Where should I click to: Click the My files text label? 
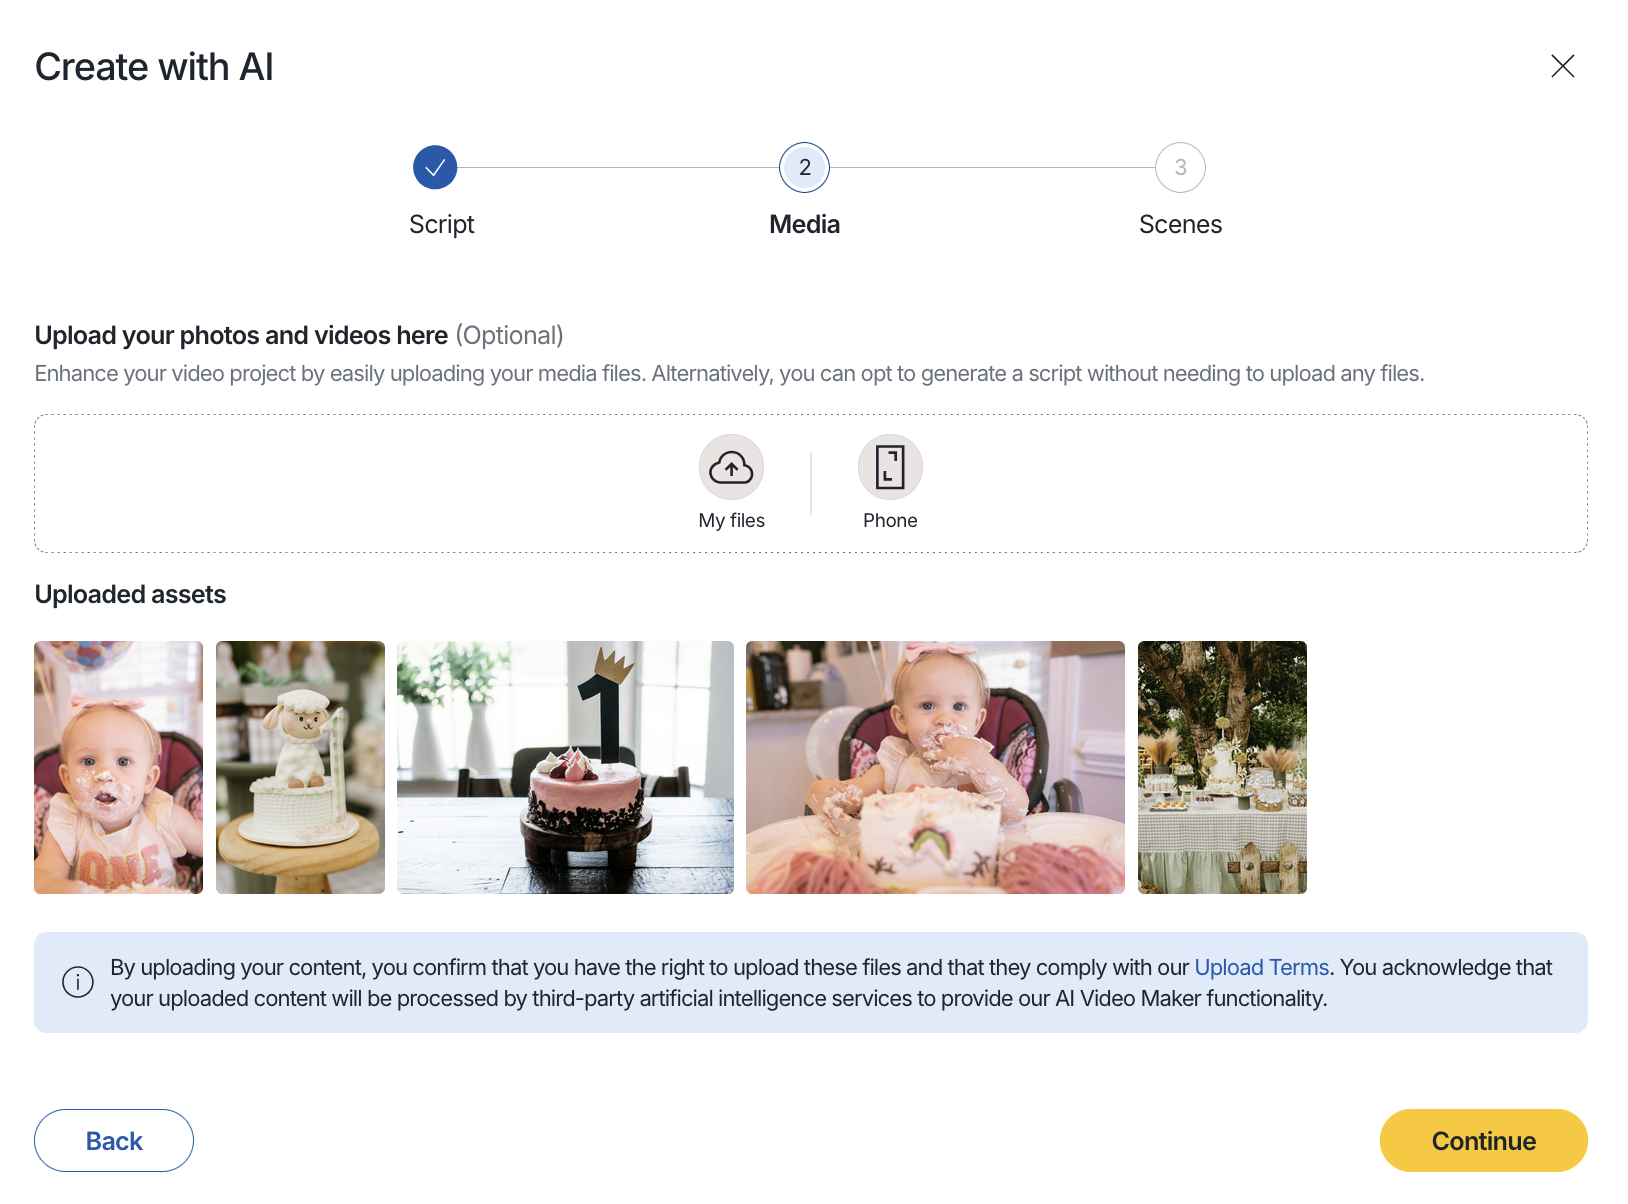point(731,520)
